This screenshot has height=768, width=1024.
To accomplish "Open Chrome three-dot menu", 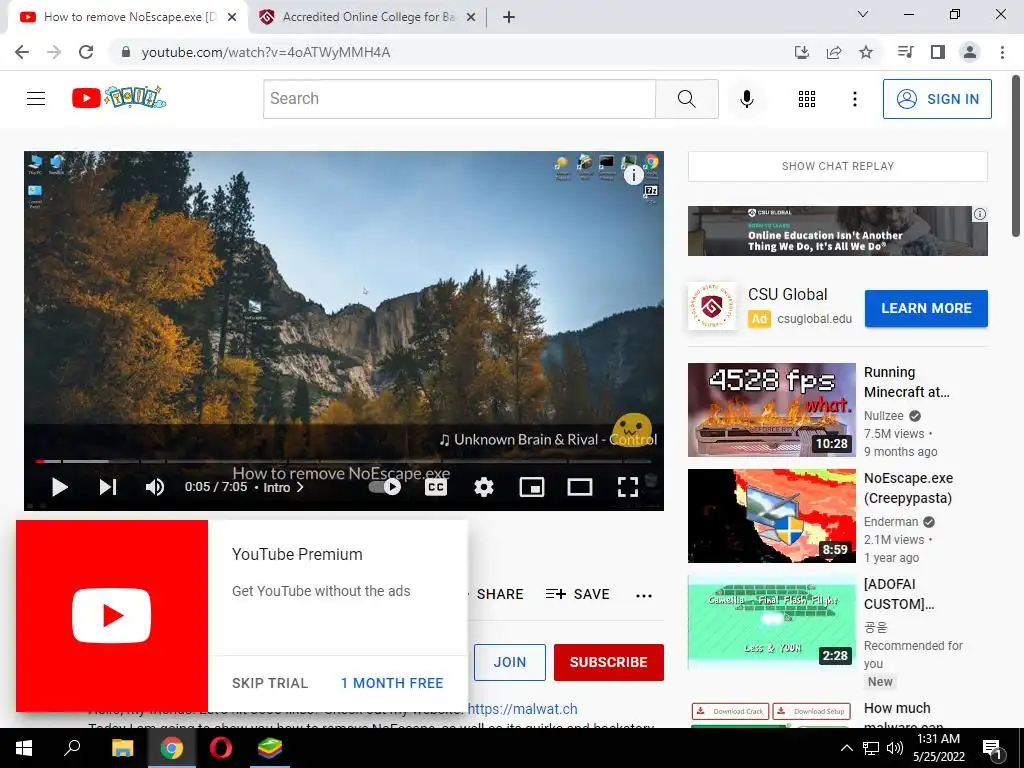I will [x=1002, y=52].
